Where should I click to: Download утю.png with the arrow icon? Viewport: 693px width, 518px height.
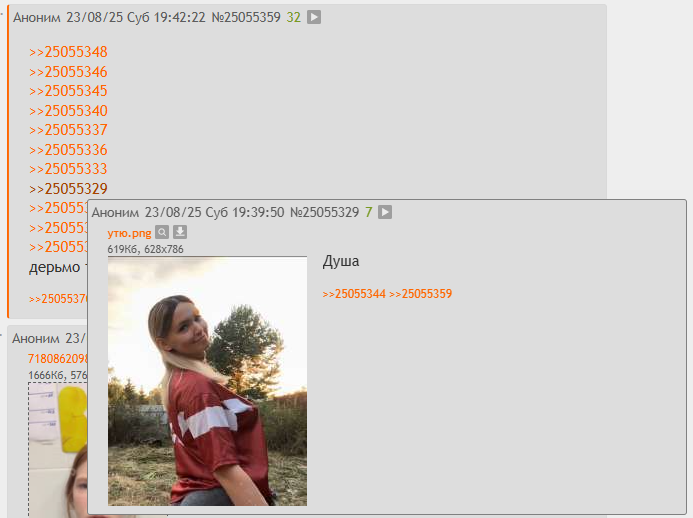[x=180, y=232]
